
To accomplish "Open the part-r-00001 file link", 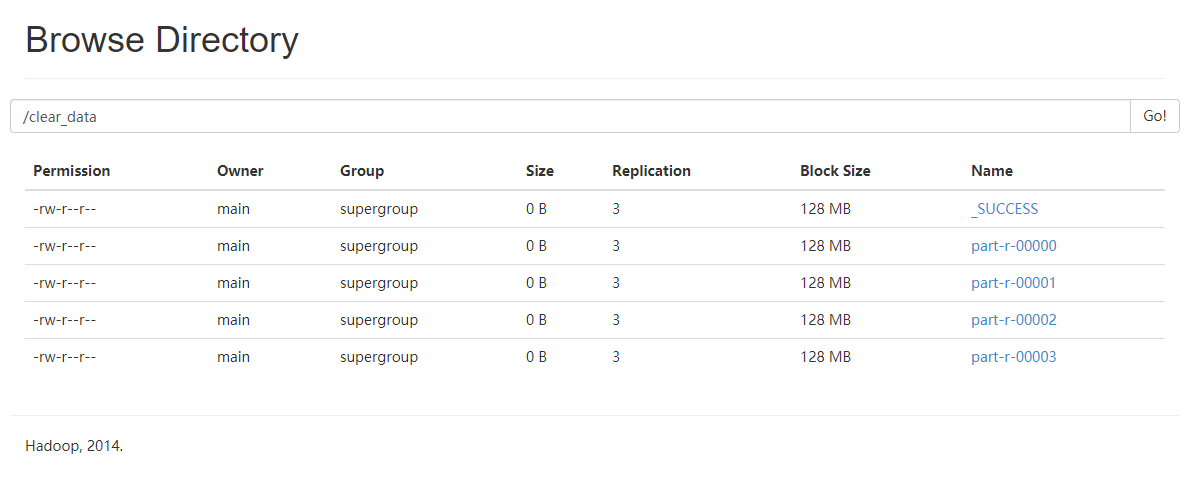I will pos(1013,283).
